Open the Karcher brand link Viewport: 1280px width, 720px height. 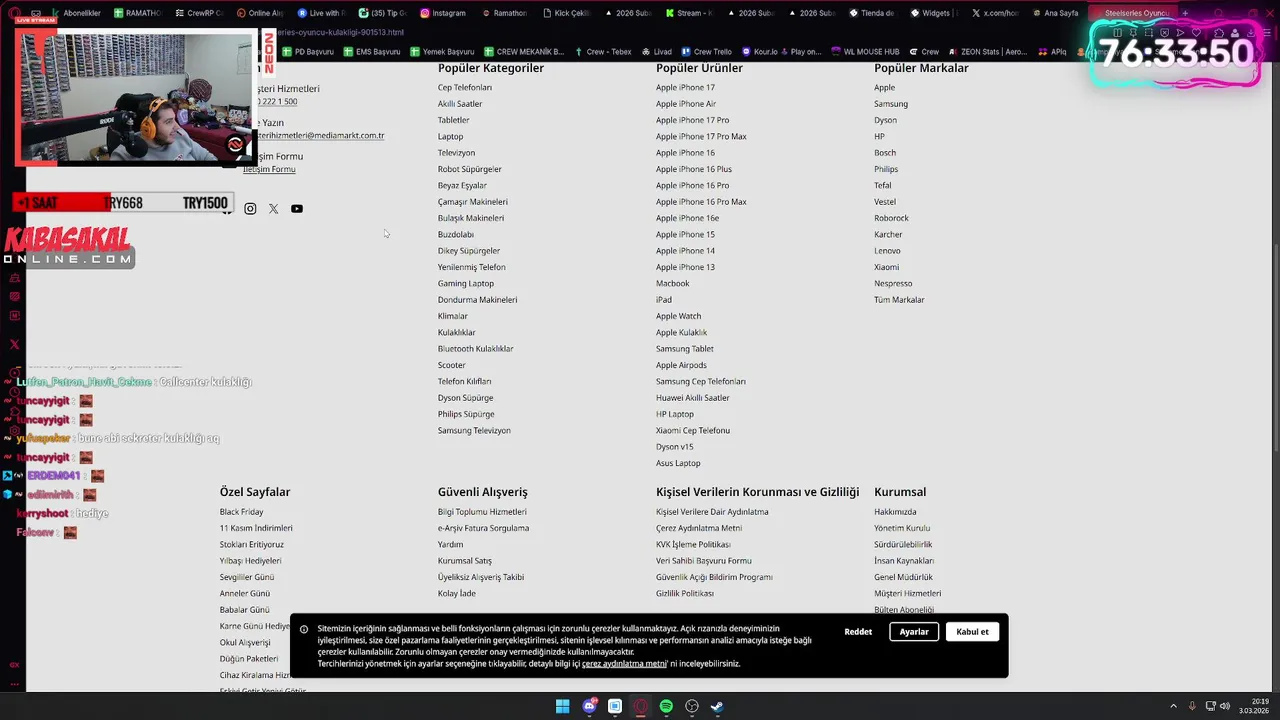point(888,235)
